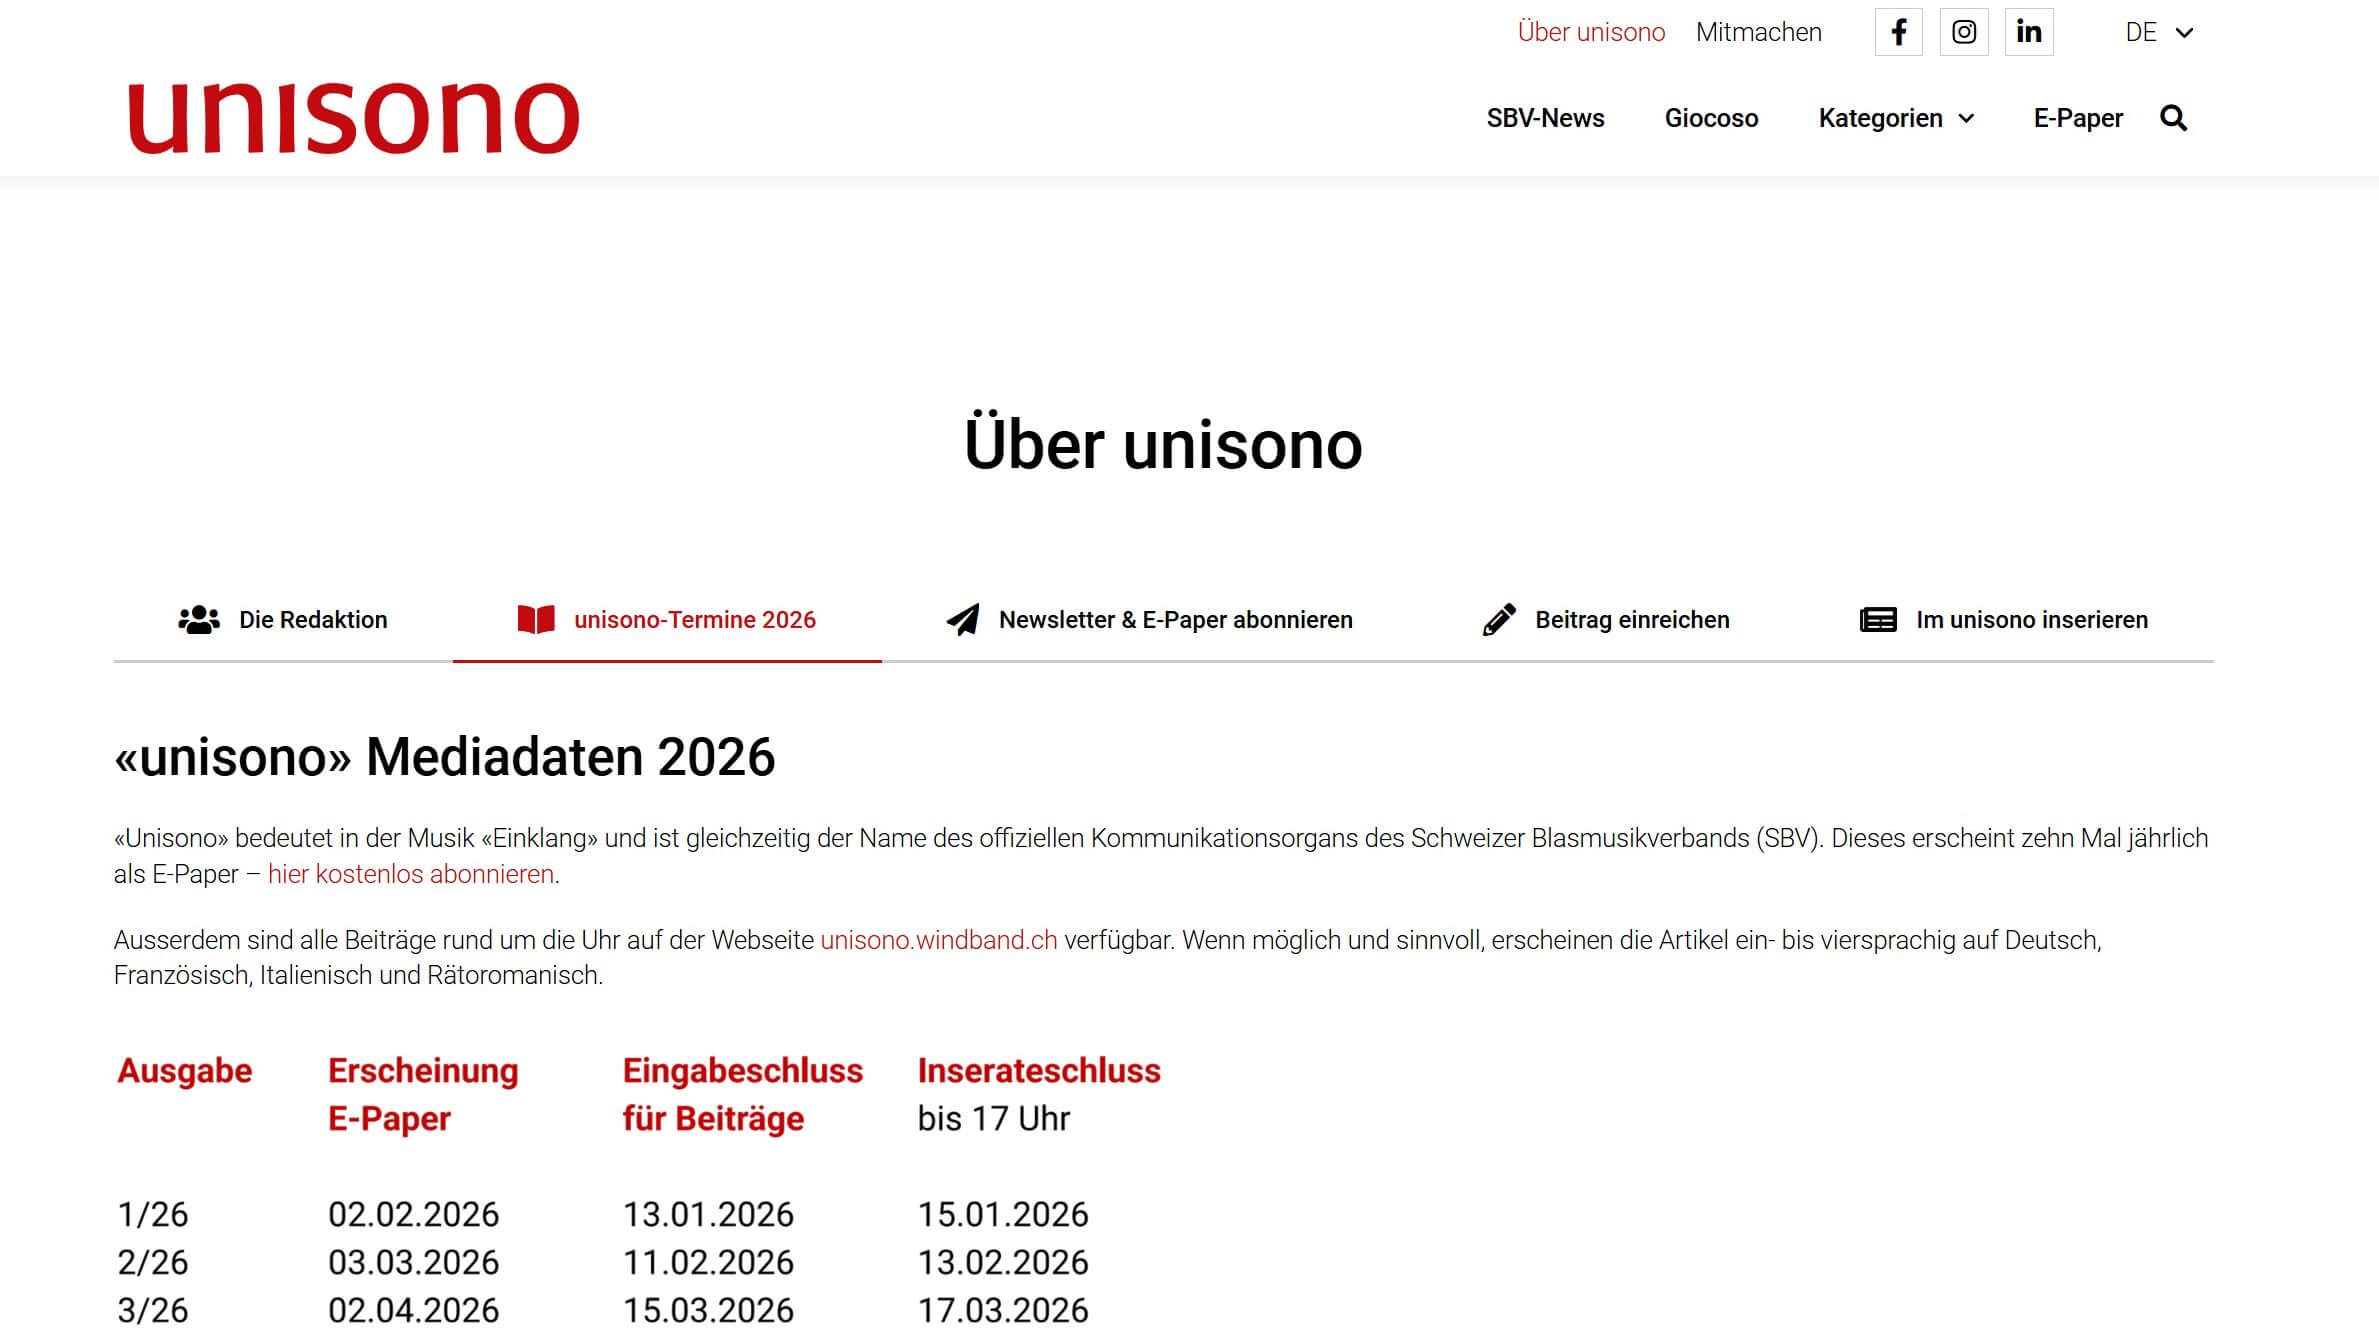This screenshot has height=1339, width=2379.
Task: Select the Newsletter & E-Paper abonnieren tab
Action: [x=1175, y=619]
